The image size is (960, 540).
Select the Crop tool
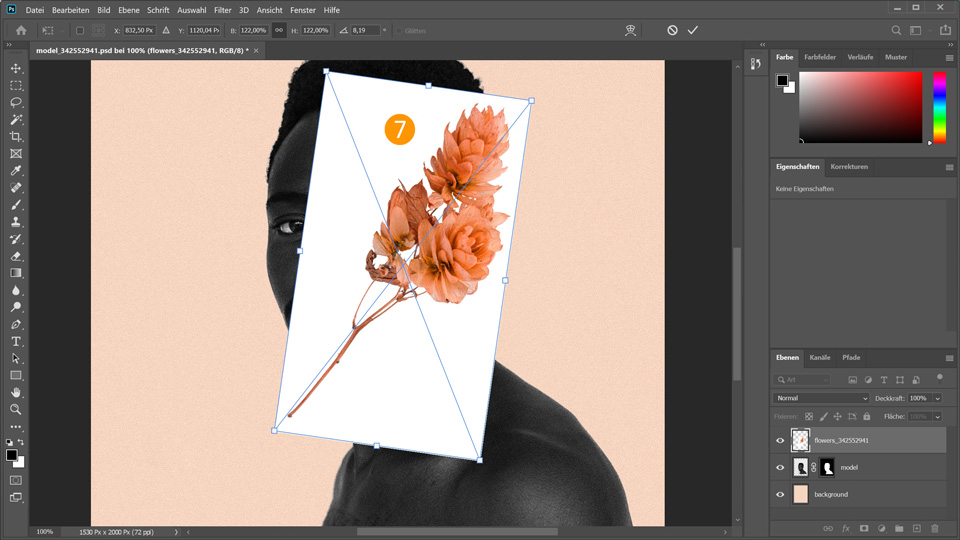point(16,137)
